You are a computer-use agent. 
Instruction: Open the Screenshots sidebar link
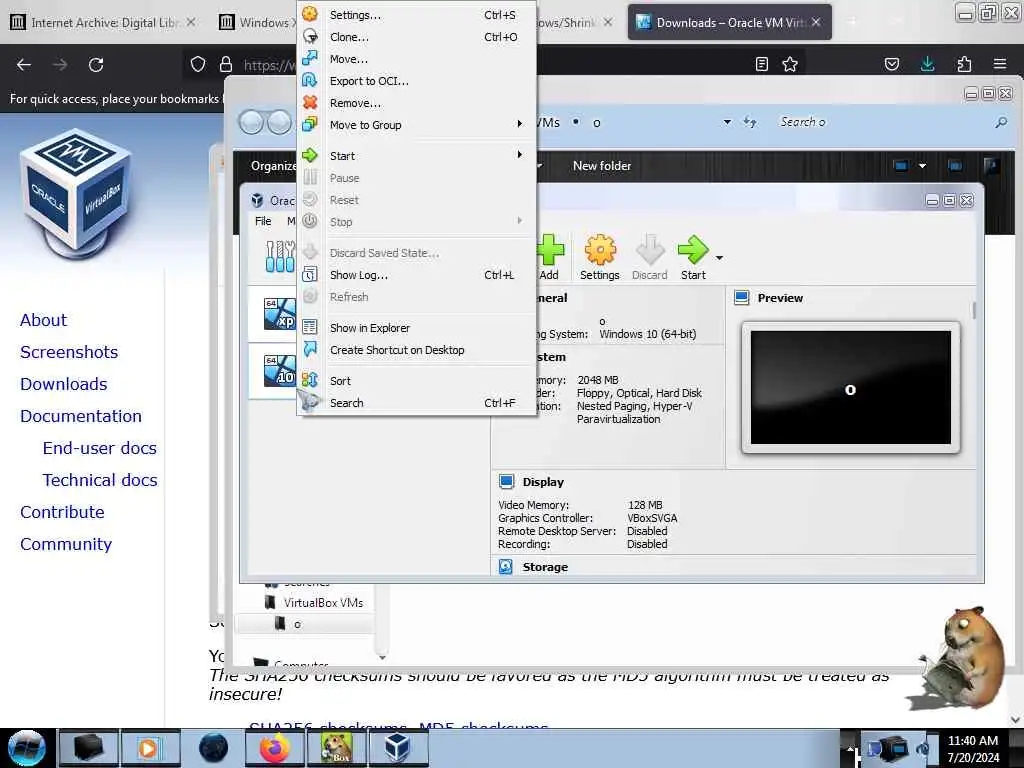[x=69, y=352]
